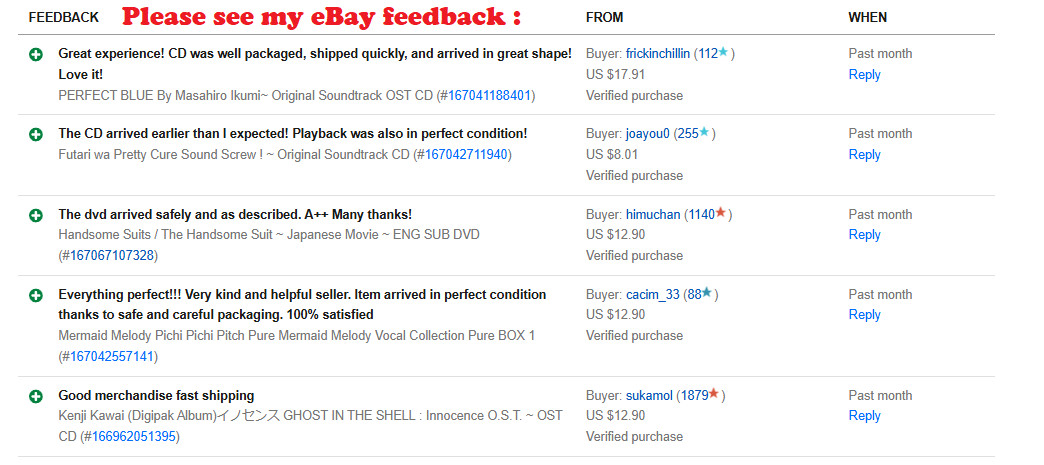Click green plus icon beside Futari wa Pretty Cure feedback

coord(36,133)
